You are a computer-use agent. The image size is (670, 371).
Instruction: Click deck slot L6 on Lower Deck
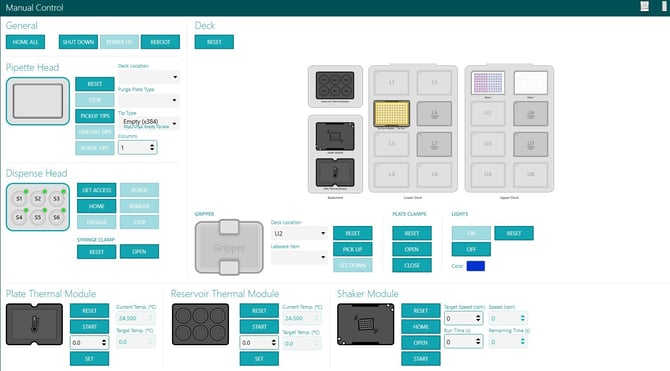[x=434, y=114]
